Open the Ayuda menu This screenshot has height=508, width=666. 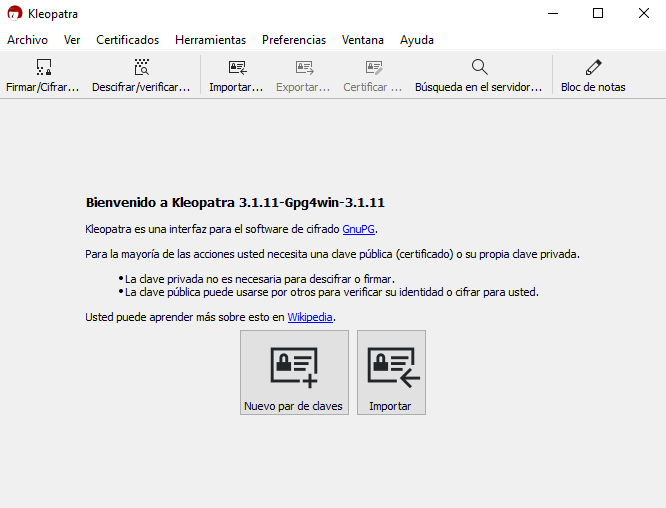[x=417, y=40]
